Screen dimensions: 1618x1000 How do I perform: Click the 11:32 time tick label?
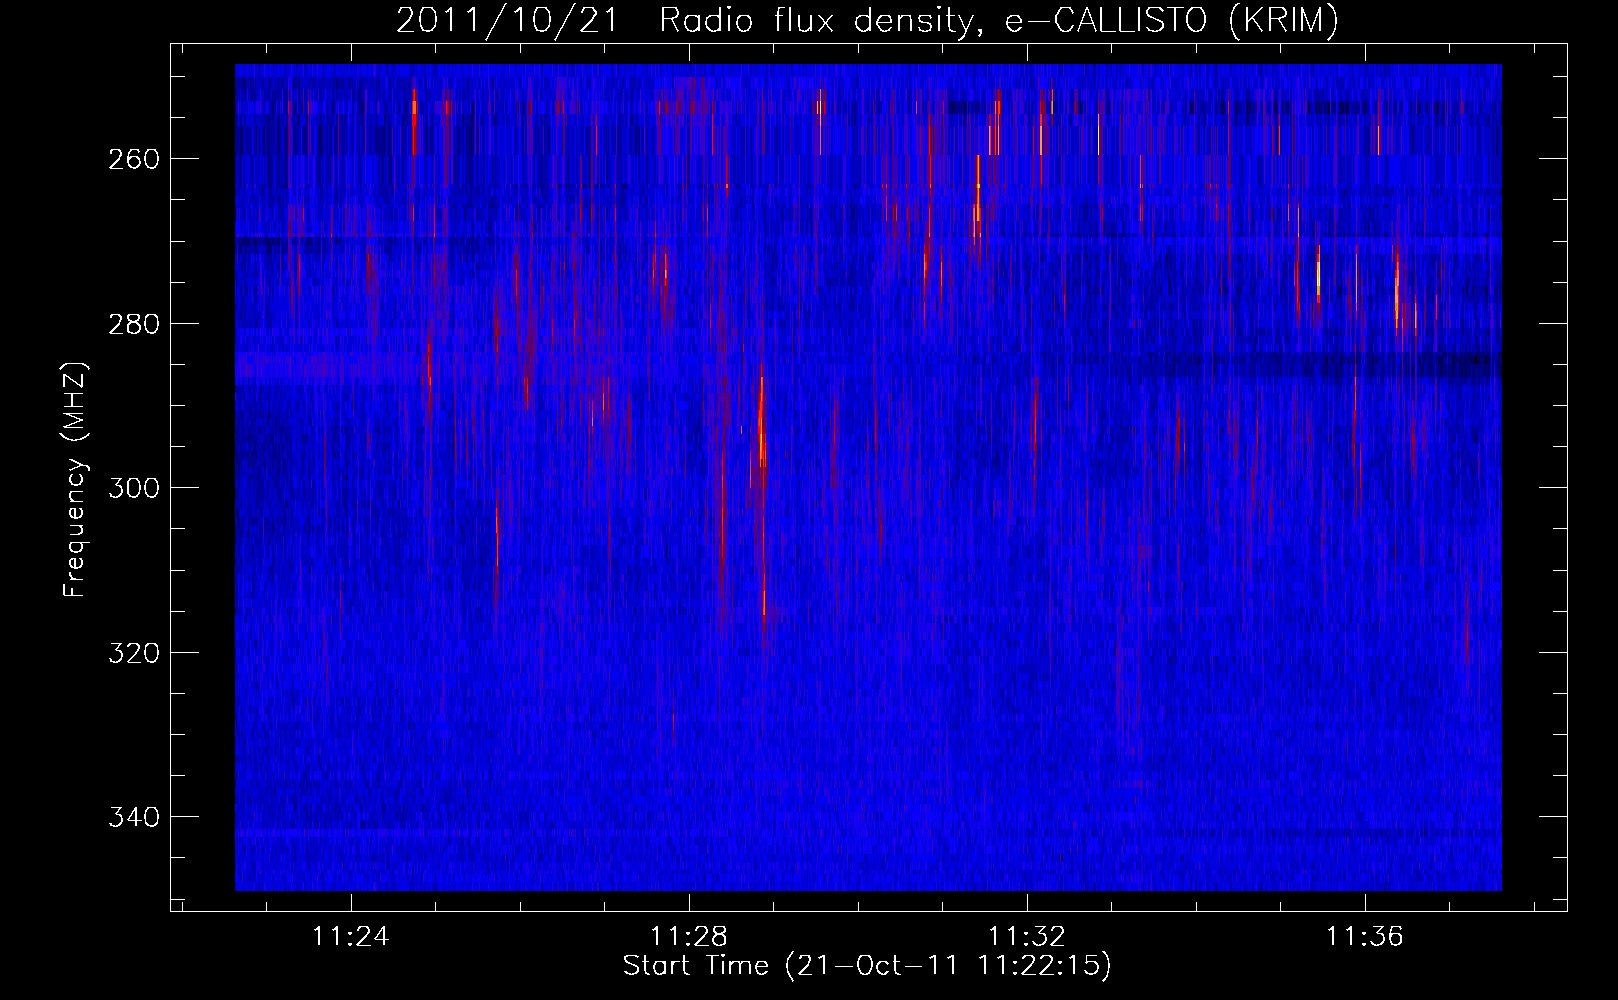tap(1027, 937)
